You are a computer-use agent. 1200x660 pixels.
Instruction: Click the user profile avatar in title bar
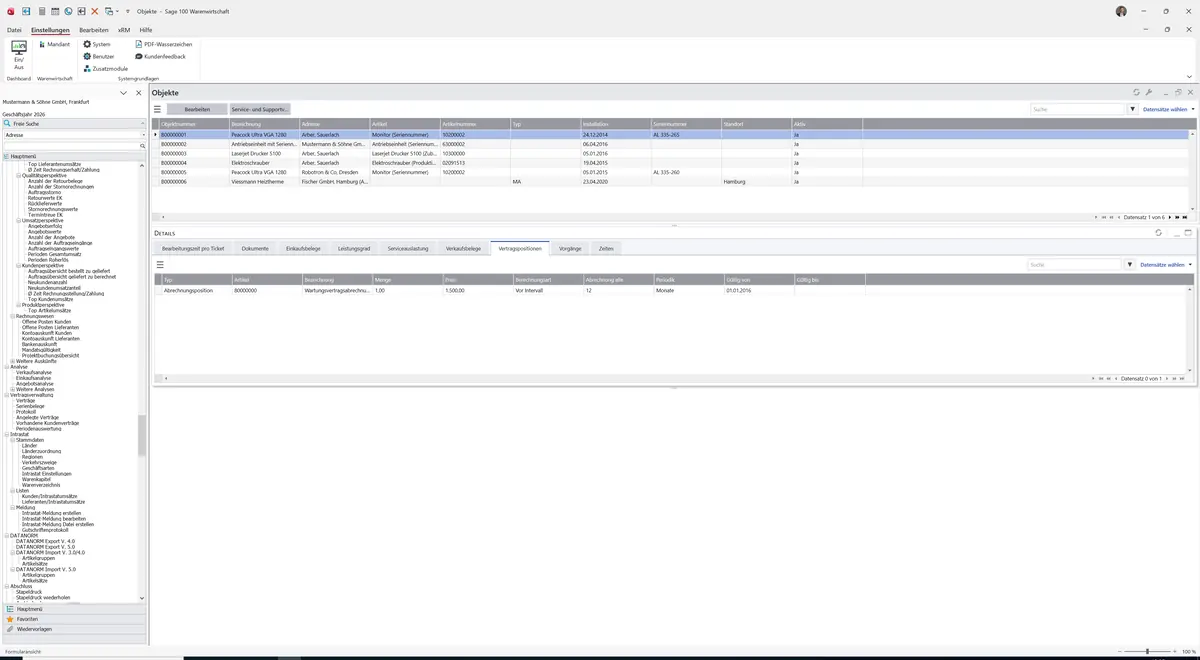[x=1121, y=11]
